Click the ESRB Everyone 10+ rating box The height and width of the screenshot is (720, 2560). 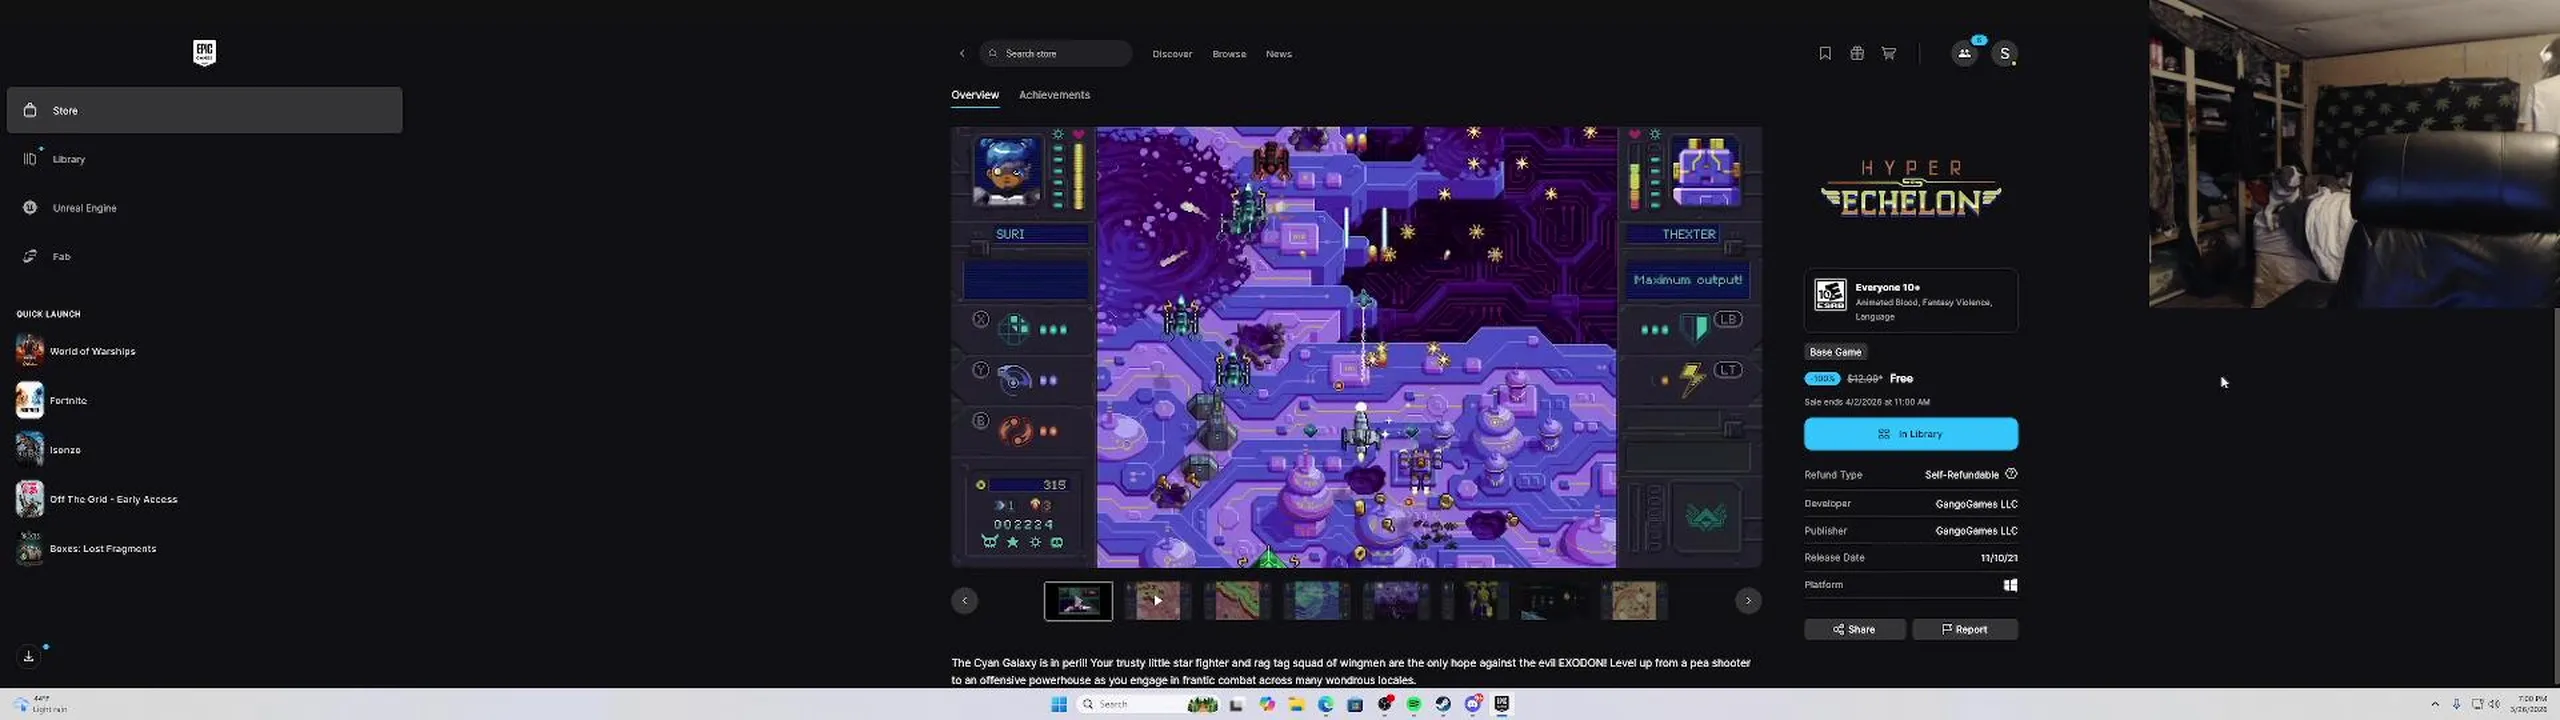(1911, 300)
